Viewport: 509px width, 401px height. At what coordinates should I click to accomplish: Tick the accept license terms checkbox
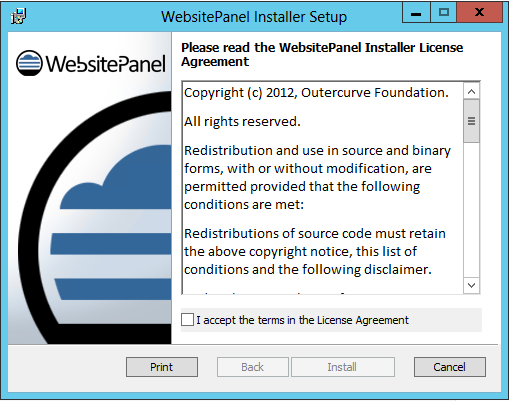point(187,319)
